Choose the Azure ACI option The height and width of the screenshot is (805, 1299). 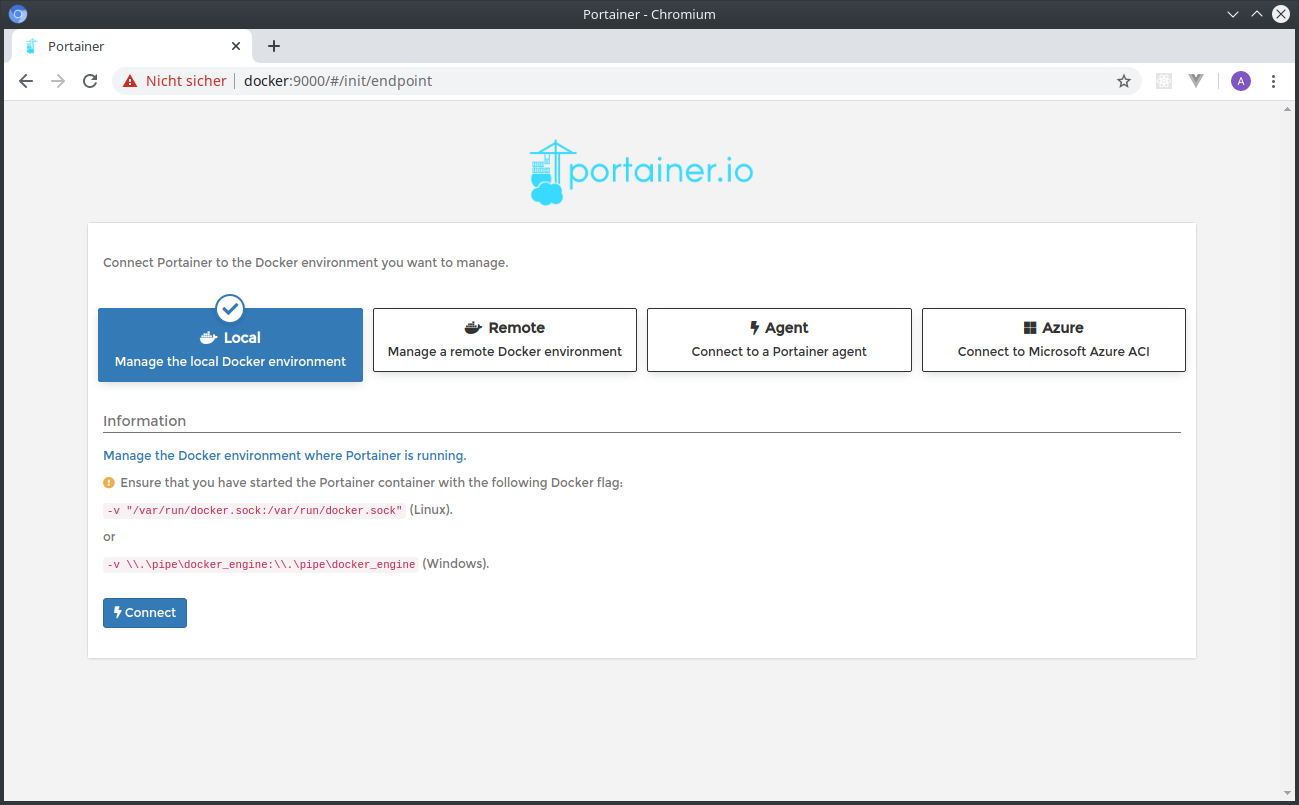coord(1053,340)
